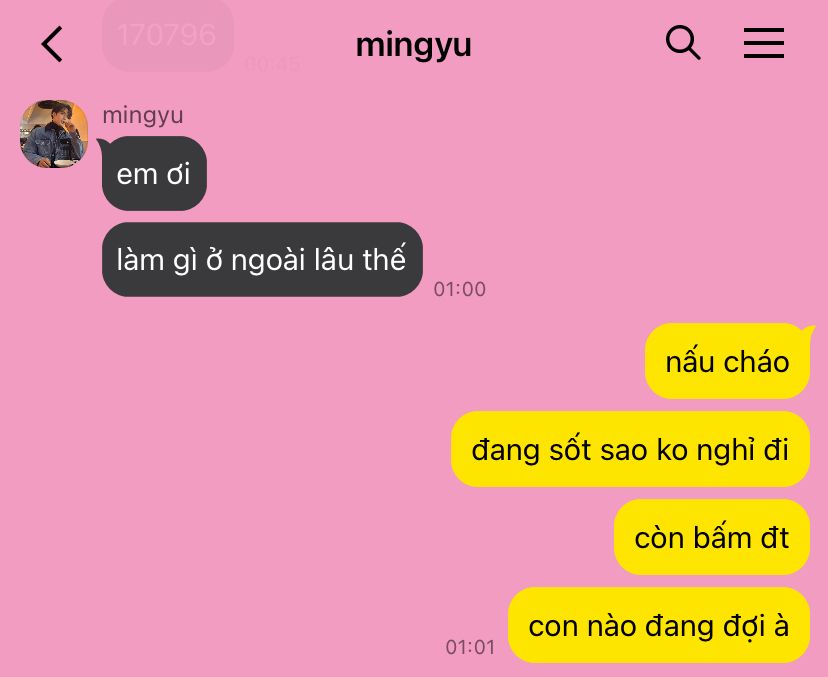Select the 'còn bấm đt' bubble
Screen dimensions: 828x677
click(x=712, y=537)
